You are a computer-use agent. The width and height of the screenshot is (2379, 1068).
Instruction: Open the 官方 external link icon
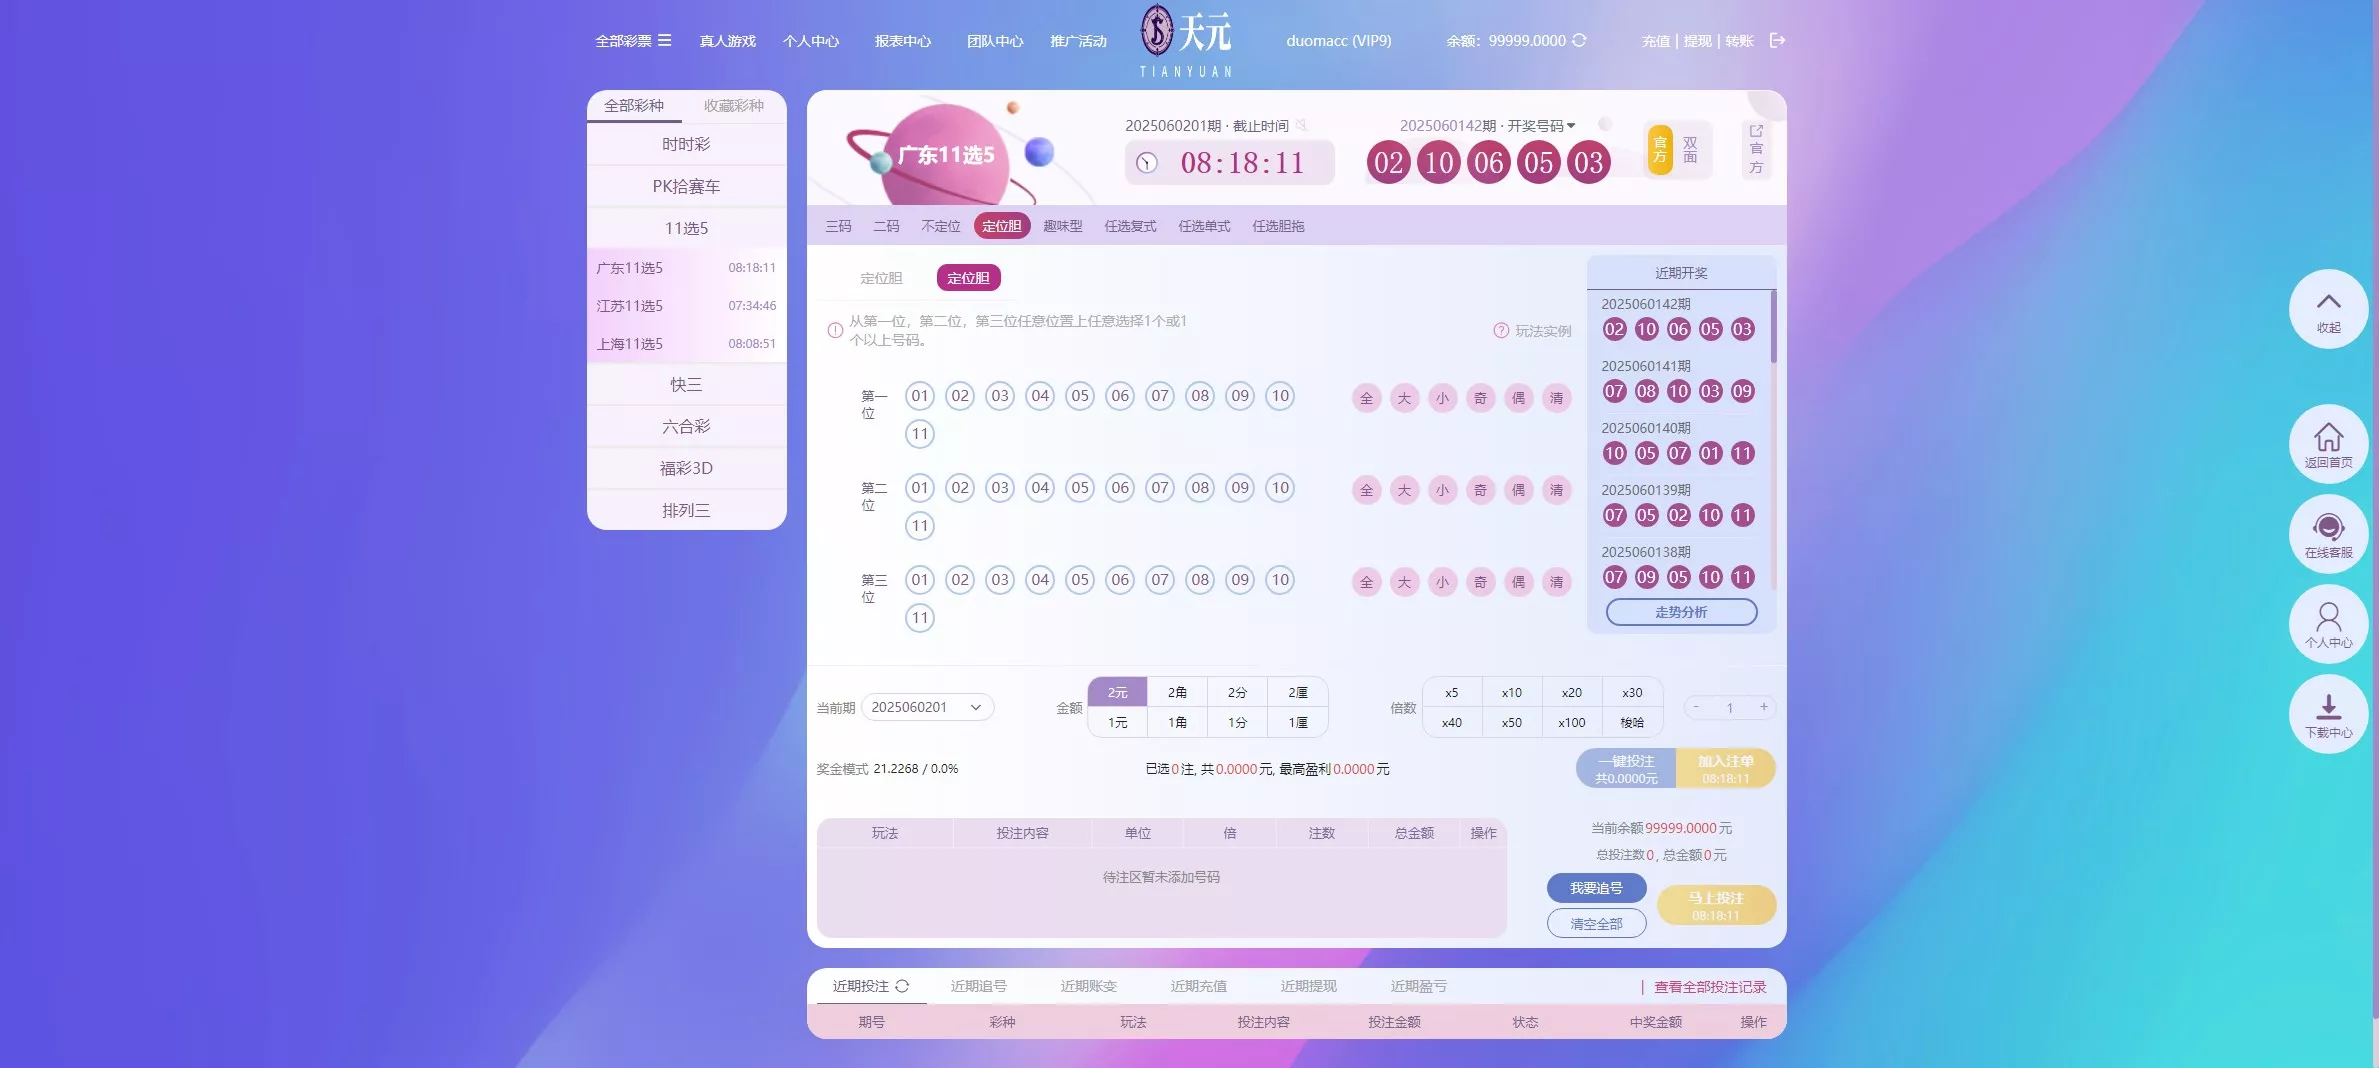(x=1756, y=133)
